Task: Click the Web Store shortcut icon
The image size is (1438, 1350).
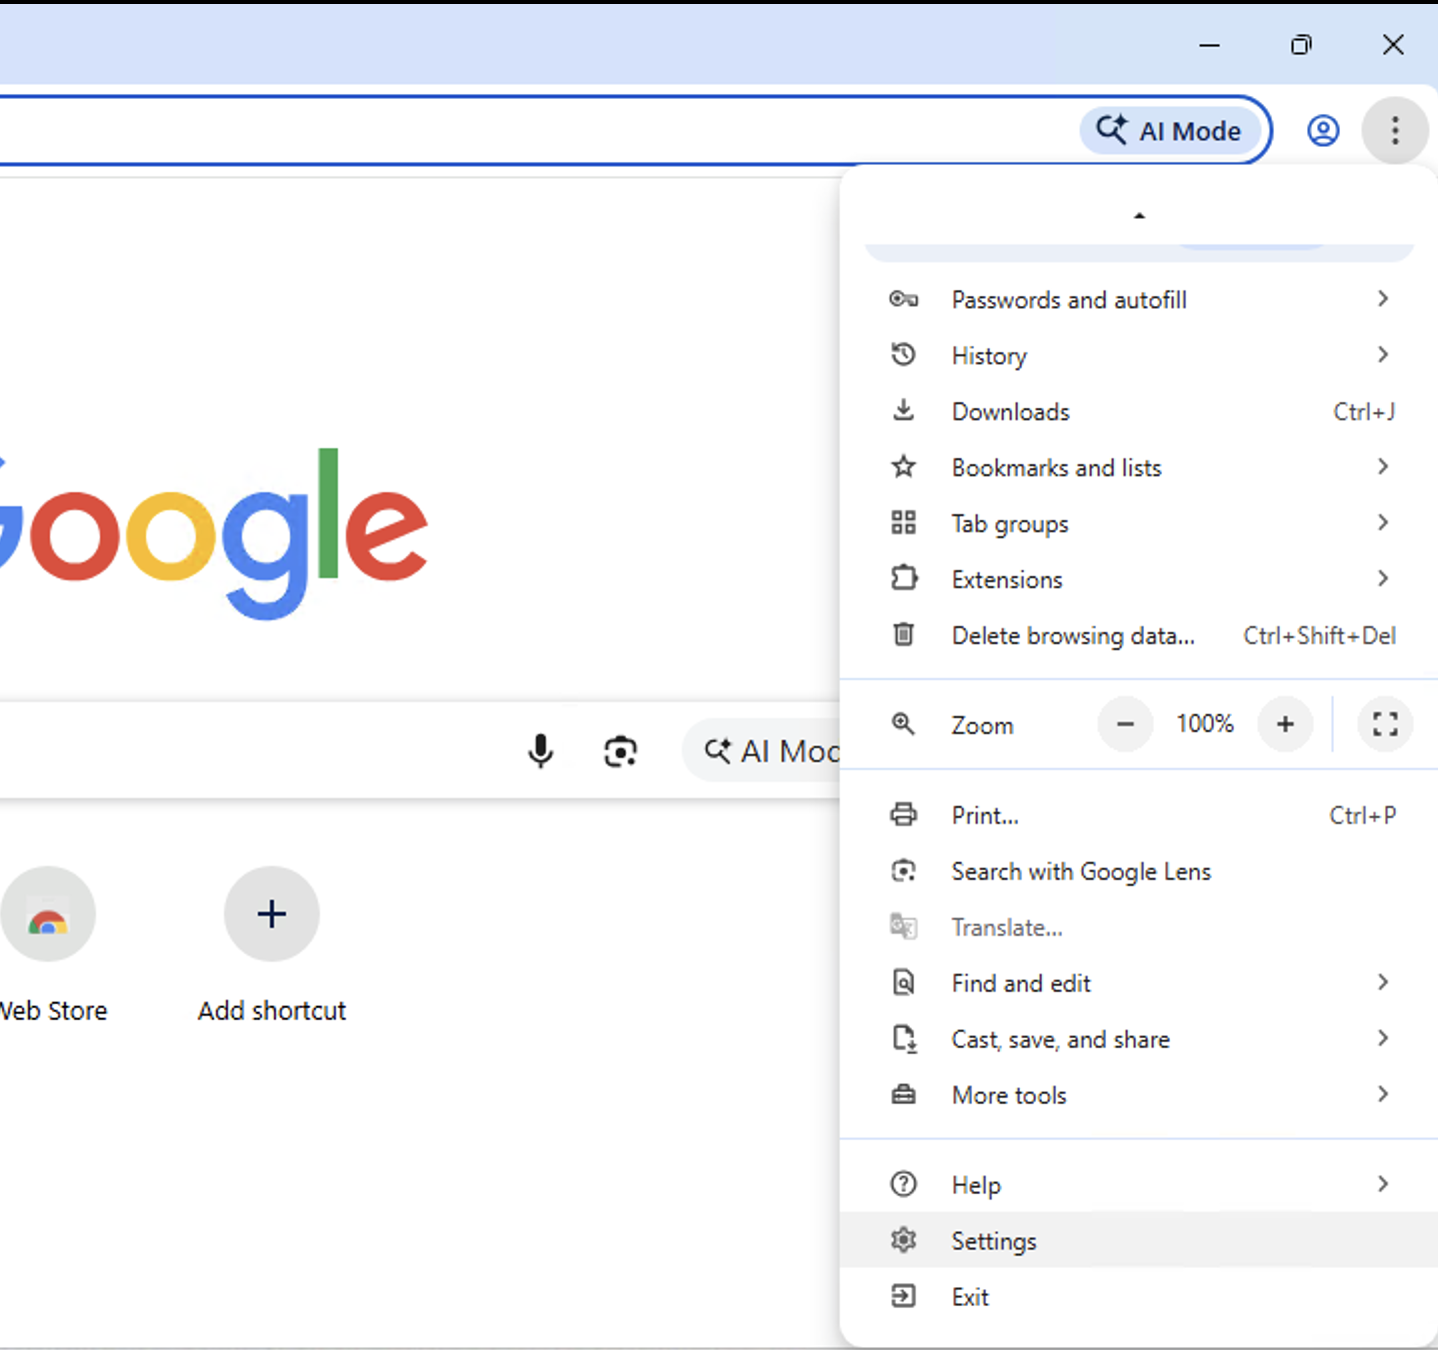Action: [48, 914]
